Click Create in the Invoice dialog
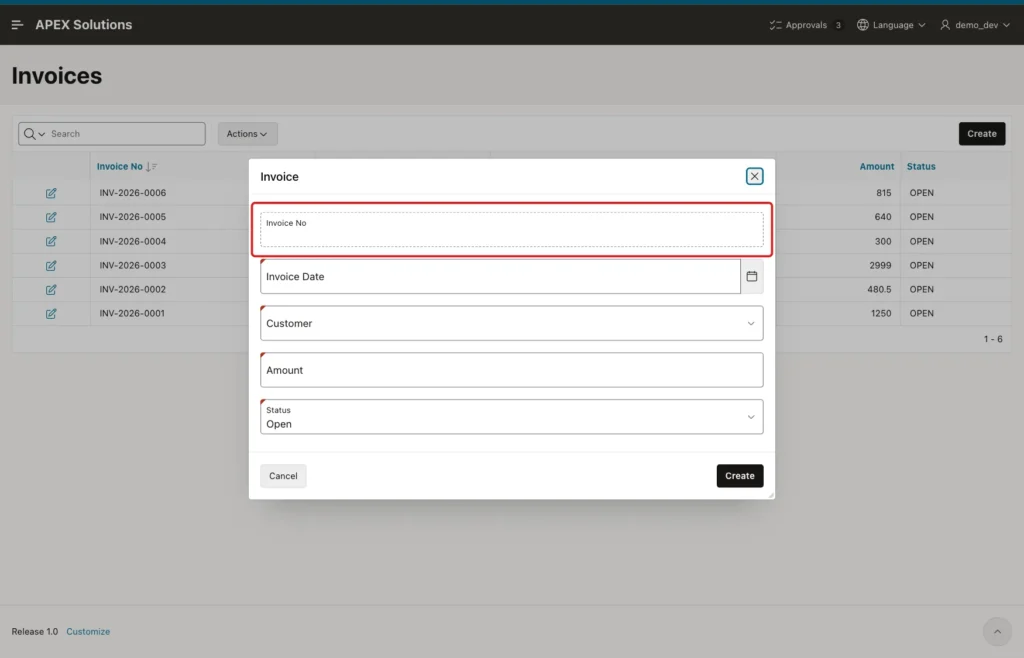Screen dimensions: 1024x658 point(739,476)
